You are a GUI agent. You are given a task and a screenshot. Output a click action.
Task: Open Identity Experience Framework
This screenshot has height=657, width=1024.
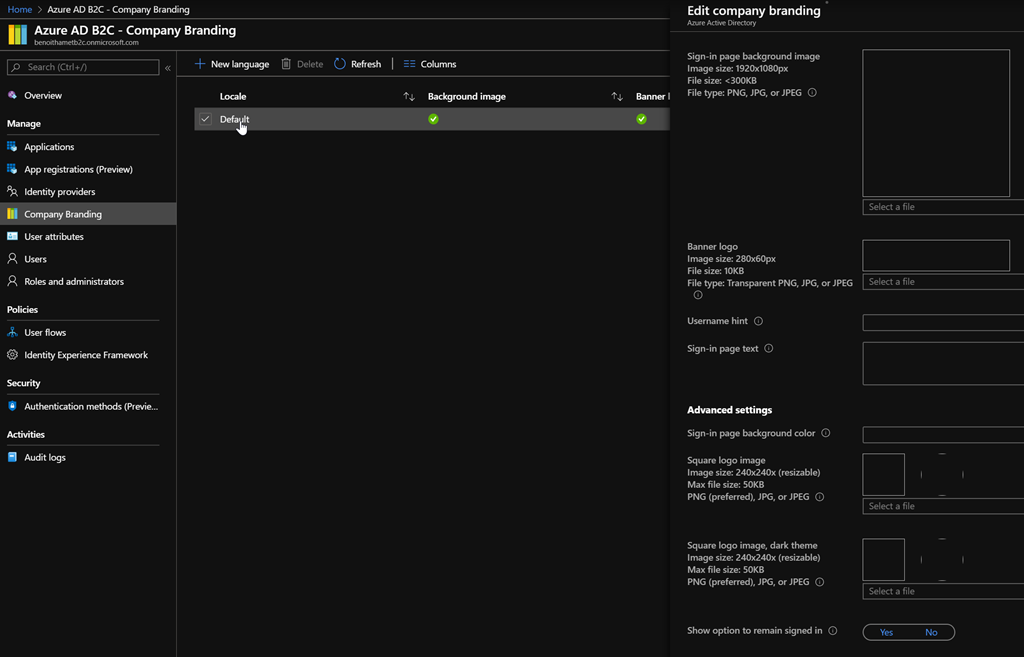point(86,355)
